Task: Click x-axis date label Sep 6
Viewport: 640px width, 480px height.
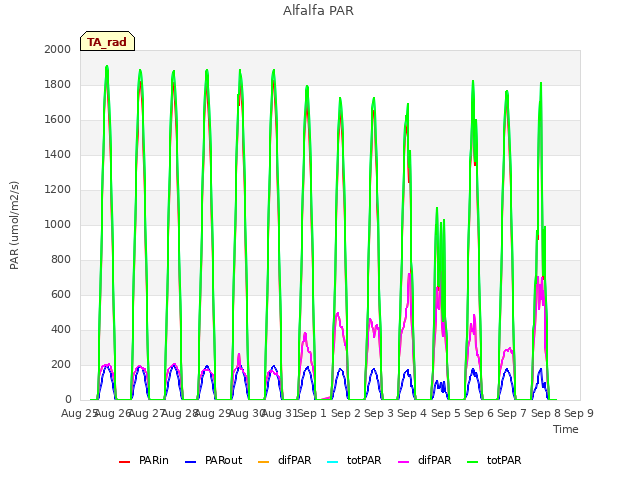Action: point(479,413)
